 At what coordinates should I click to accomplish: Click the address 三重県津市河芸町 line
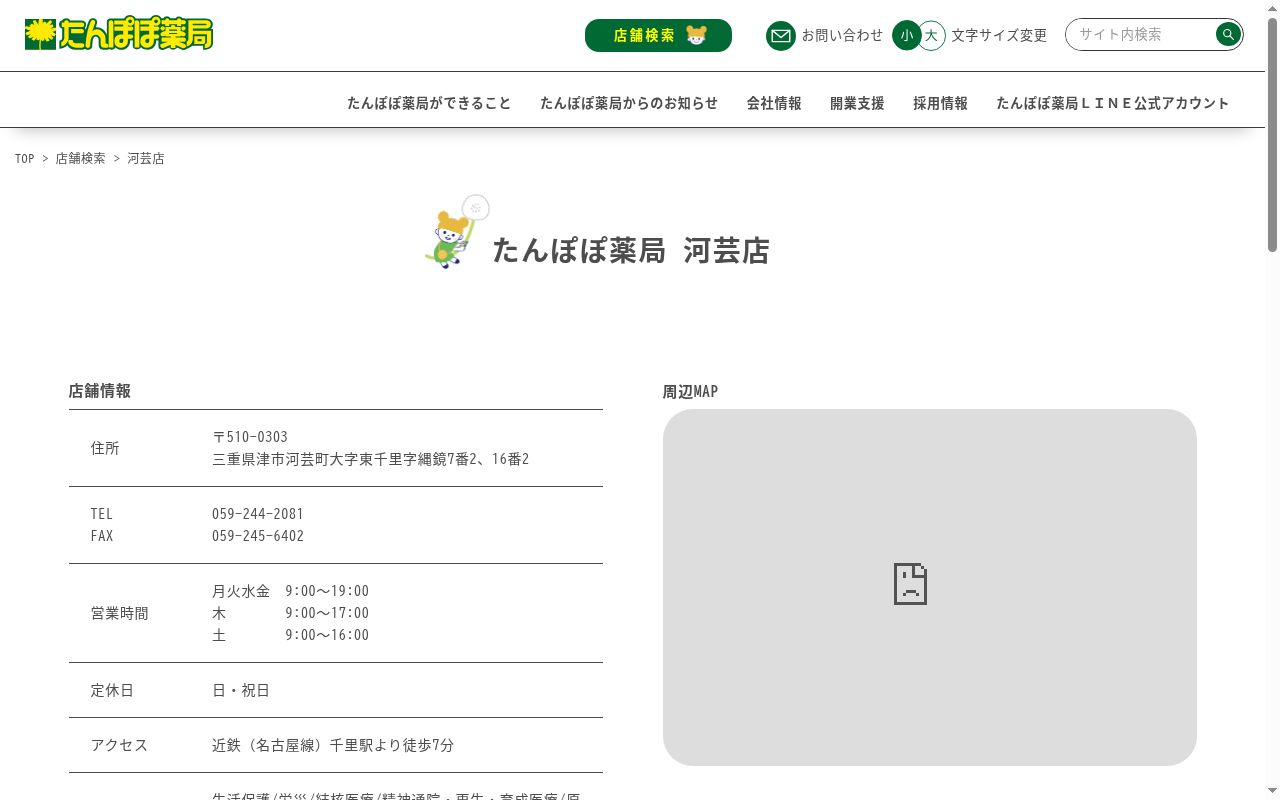[371, 459]
